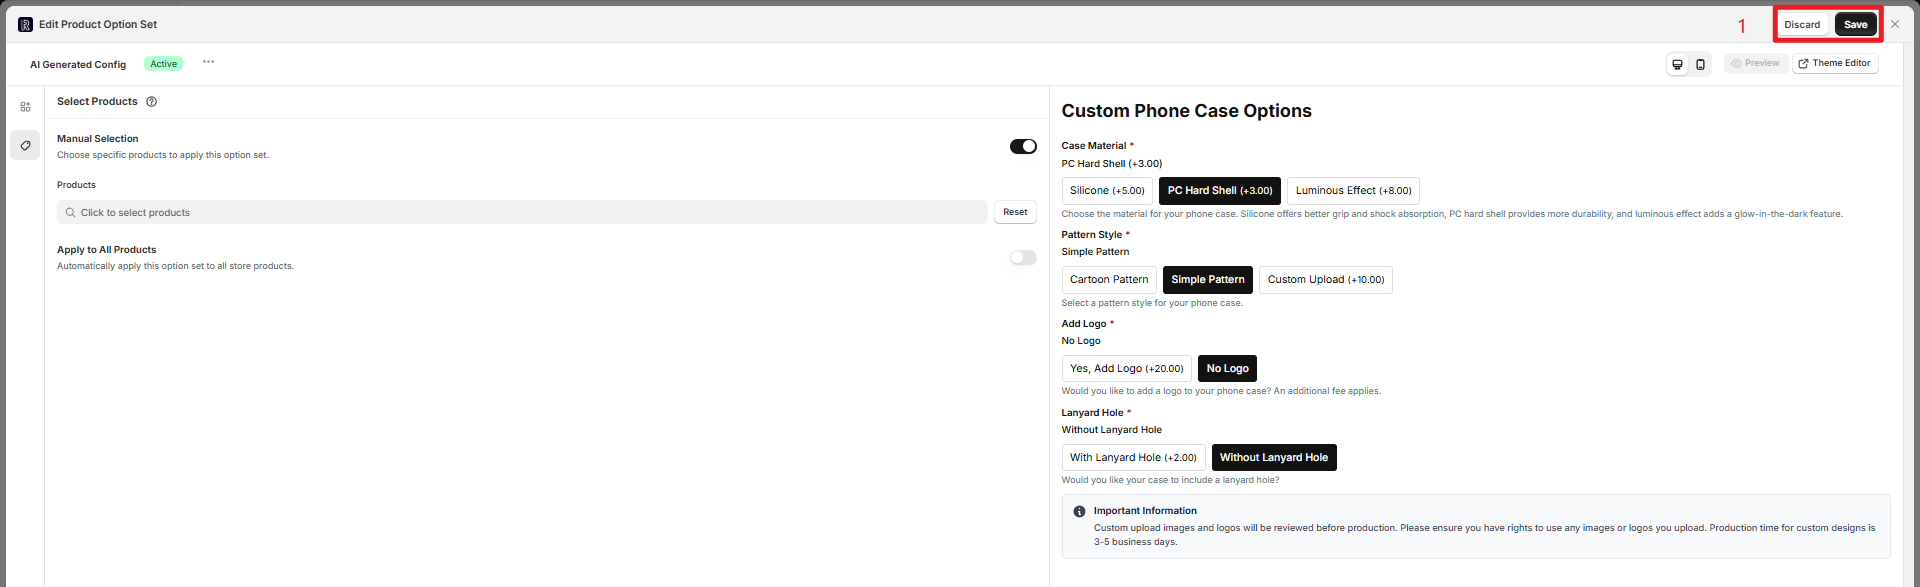Viewport: 1920px width, 587px height.
Task: Select Silicone case material option
Action: point(1107,191)
